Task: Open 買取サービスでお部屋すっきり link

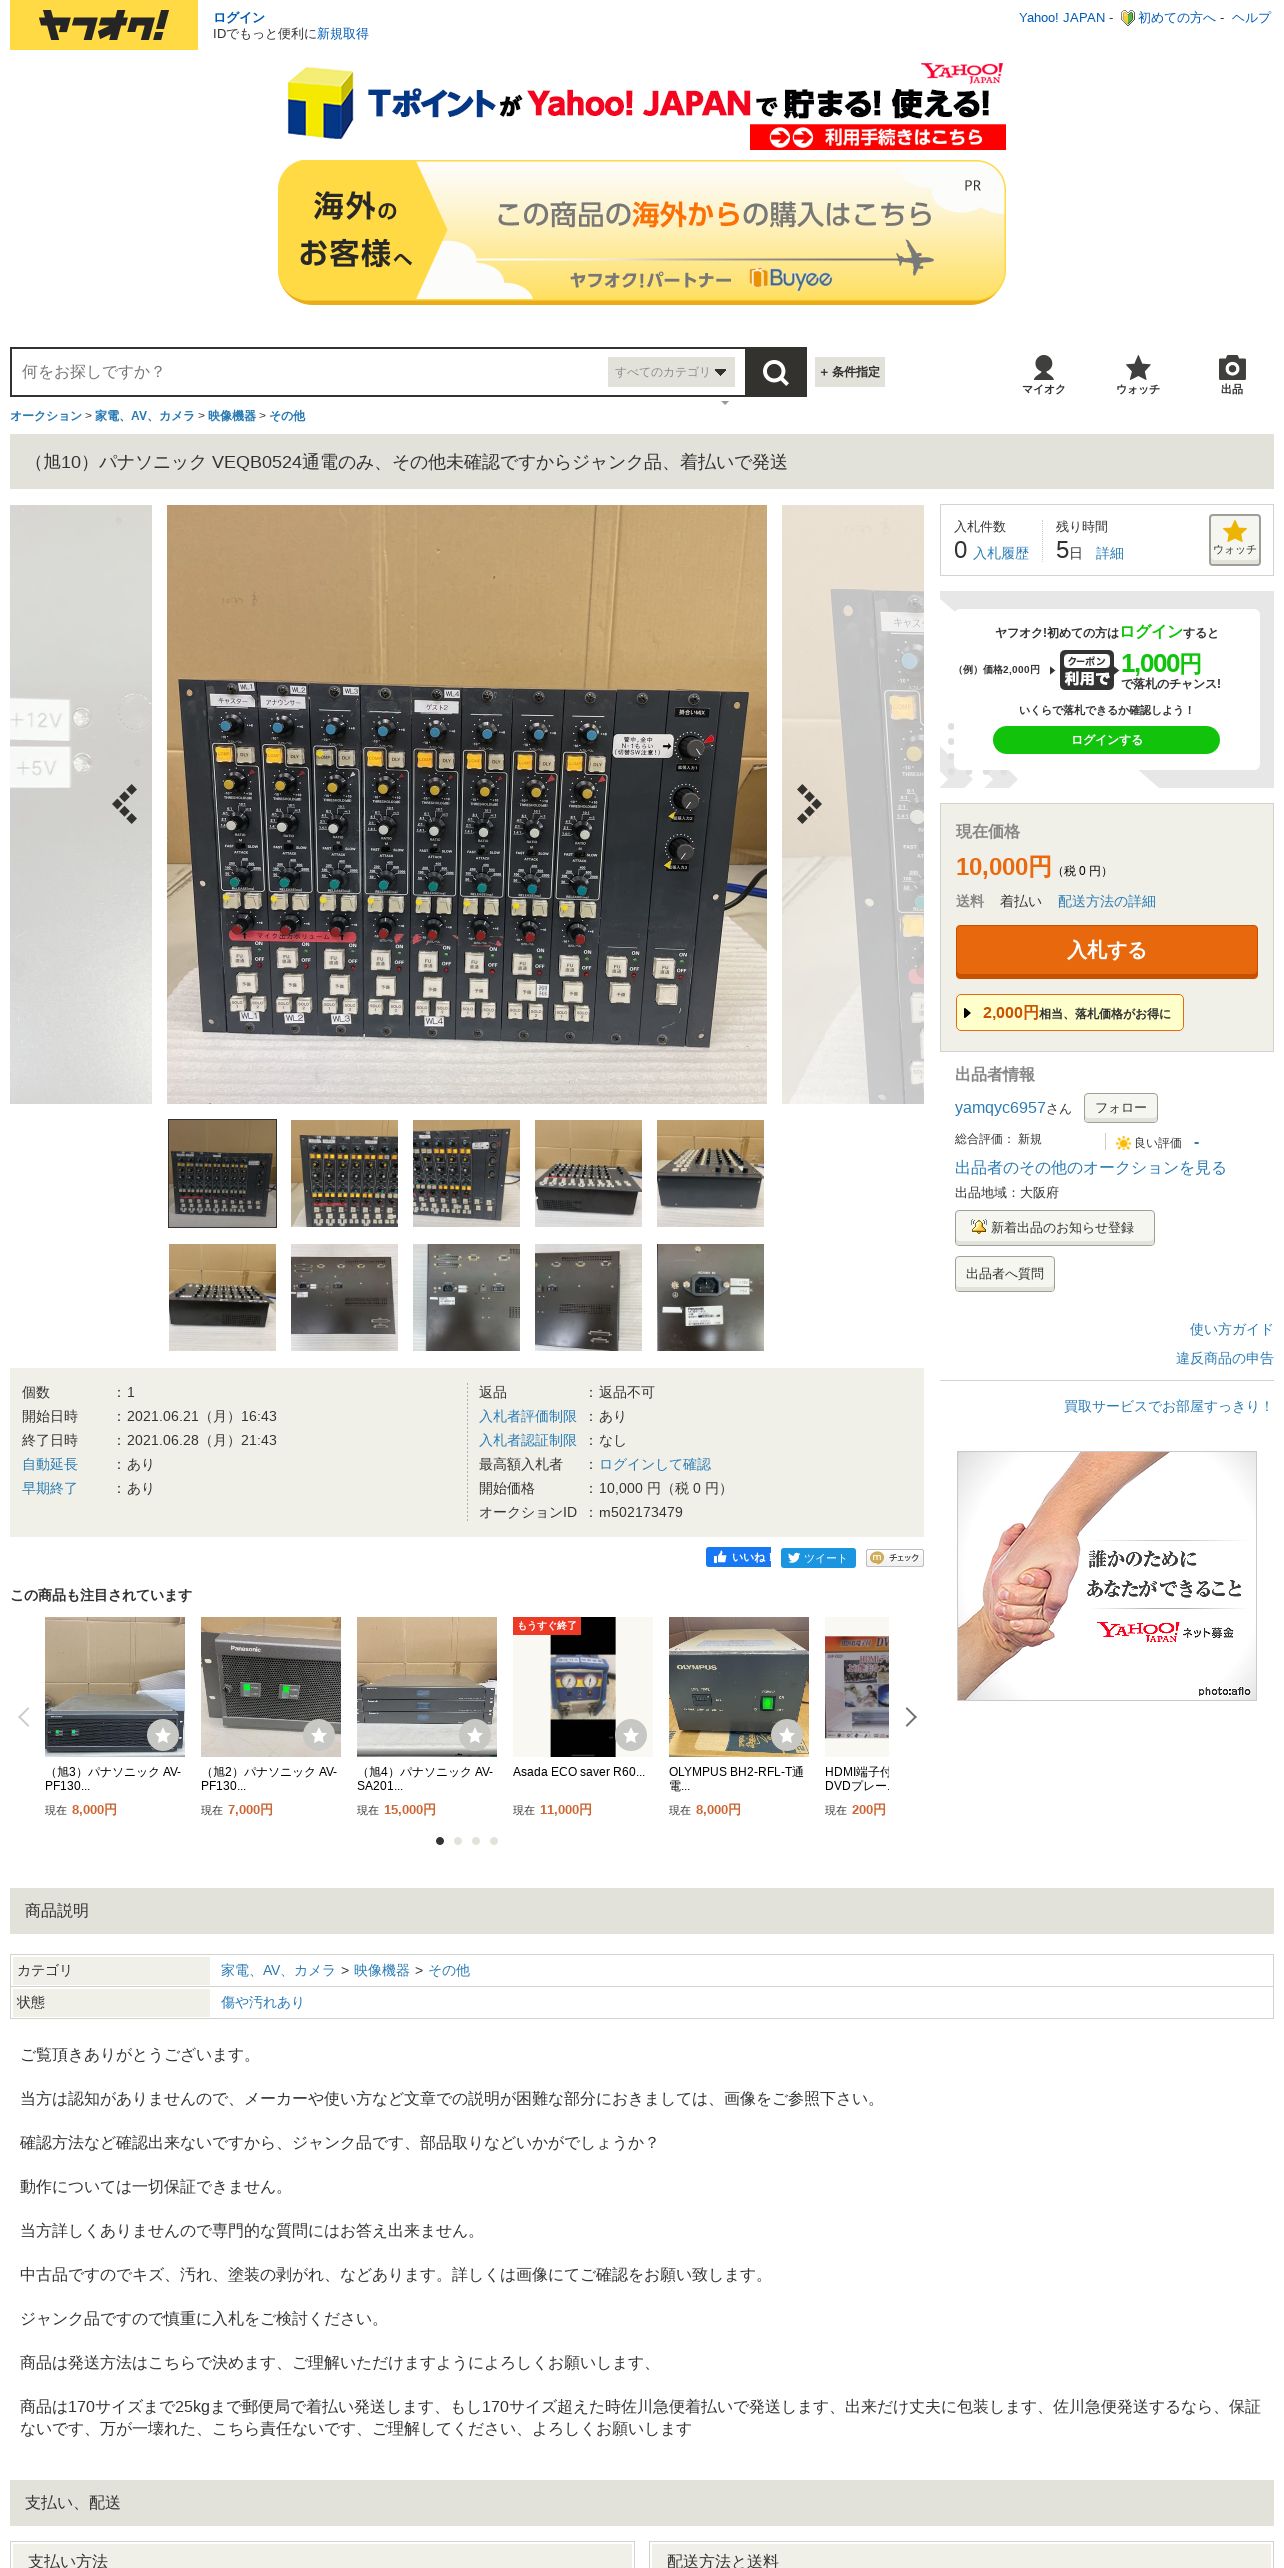Action: (1168, 1406)
